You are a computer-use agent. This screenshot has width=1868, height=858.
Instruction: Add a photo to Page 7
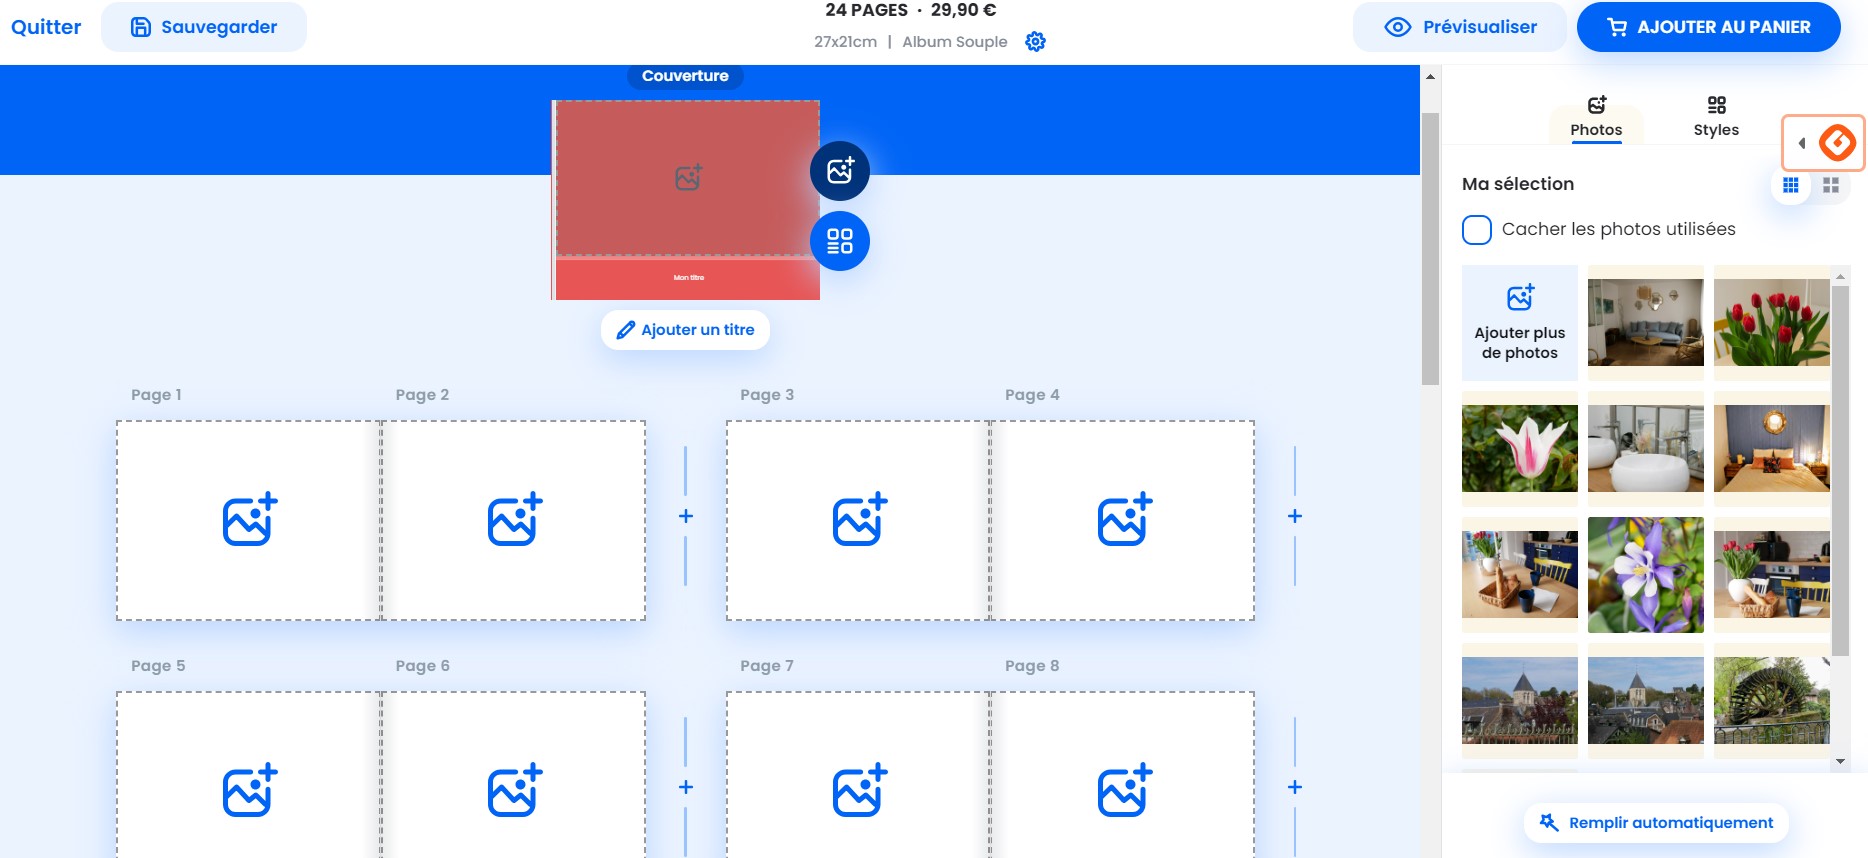tap(859, 791)
